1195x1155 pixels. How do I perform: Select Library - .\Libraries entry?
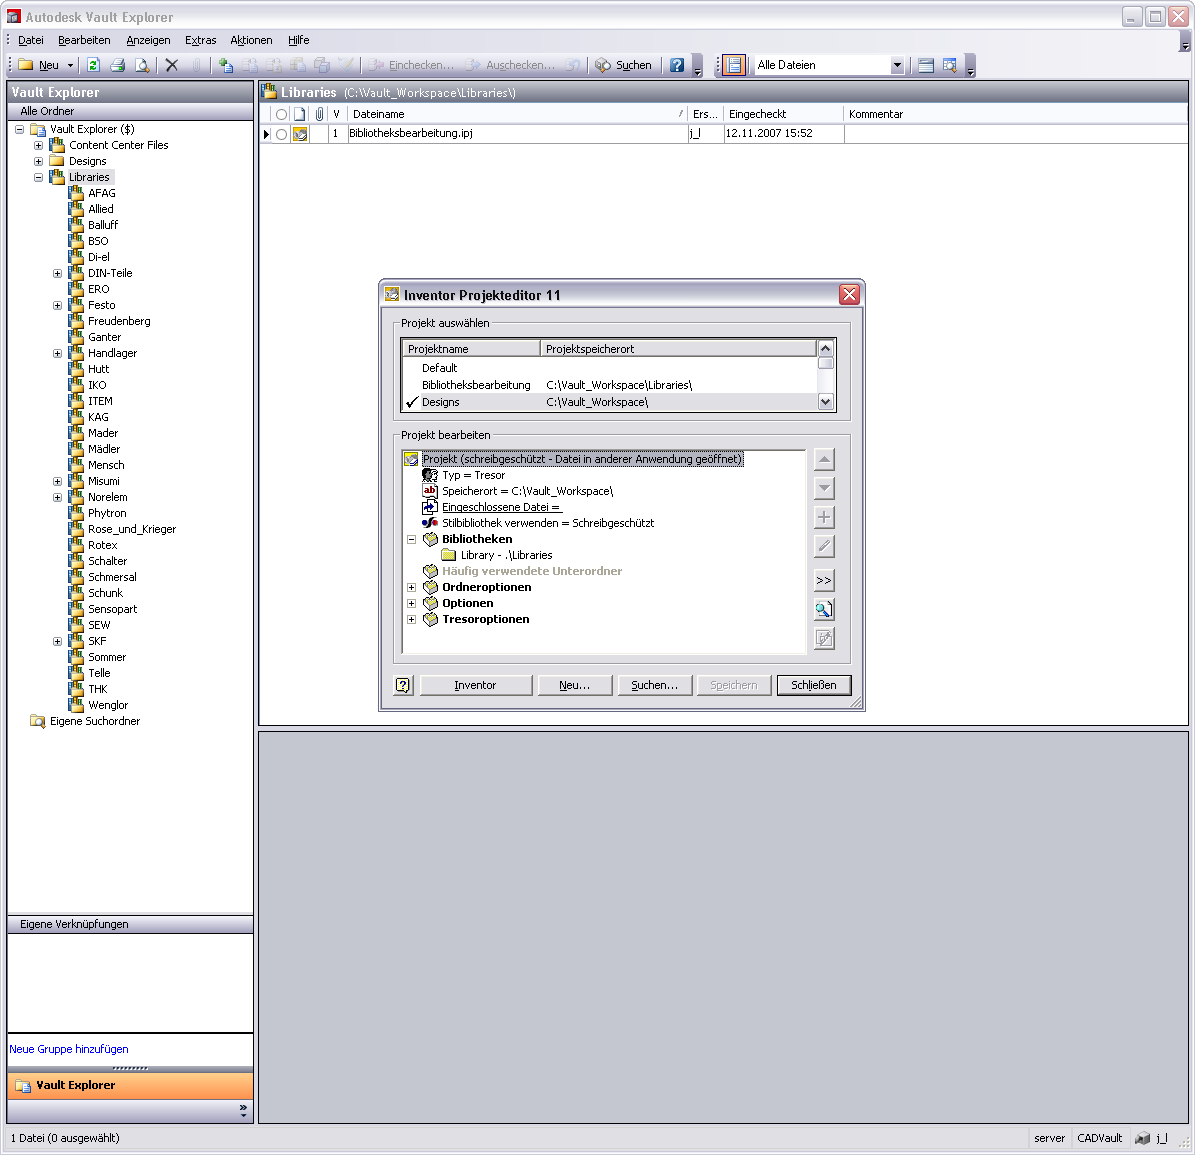coord(507,555)
